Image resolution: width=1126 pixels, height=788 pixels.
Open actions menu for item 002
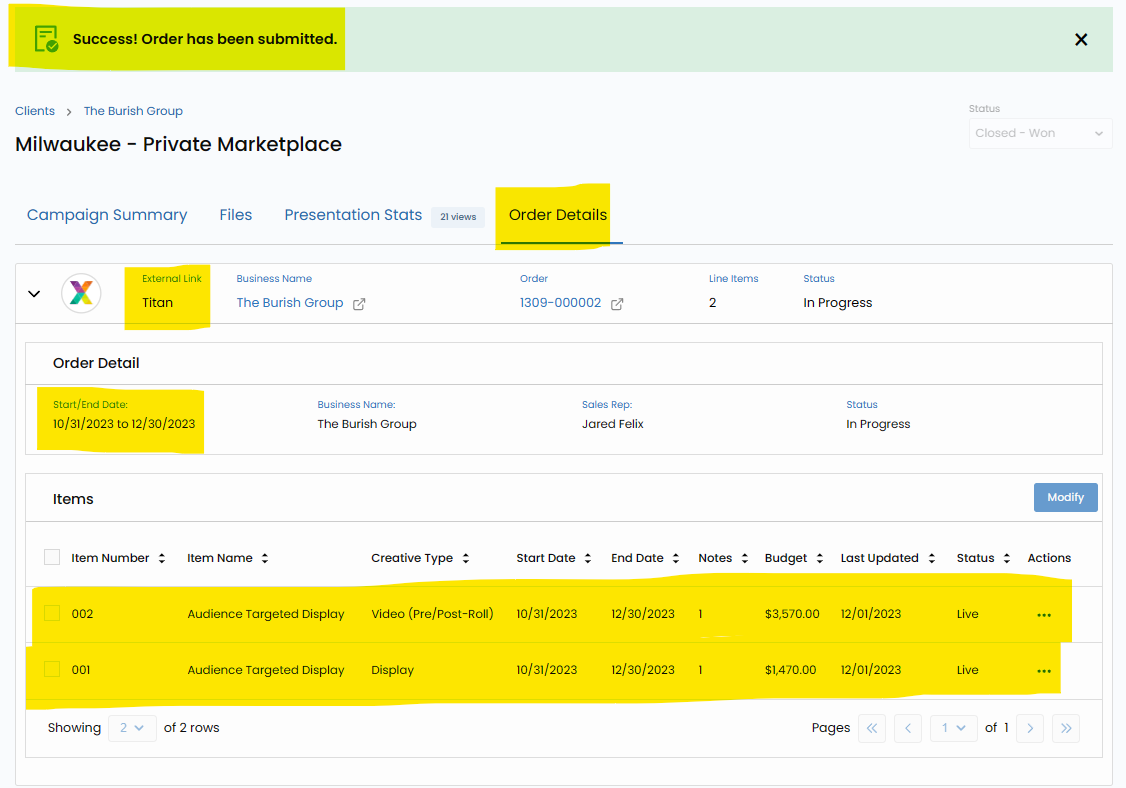[x=1044, y=615]
